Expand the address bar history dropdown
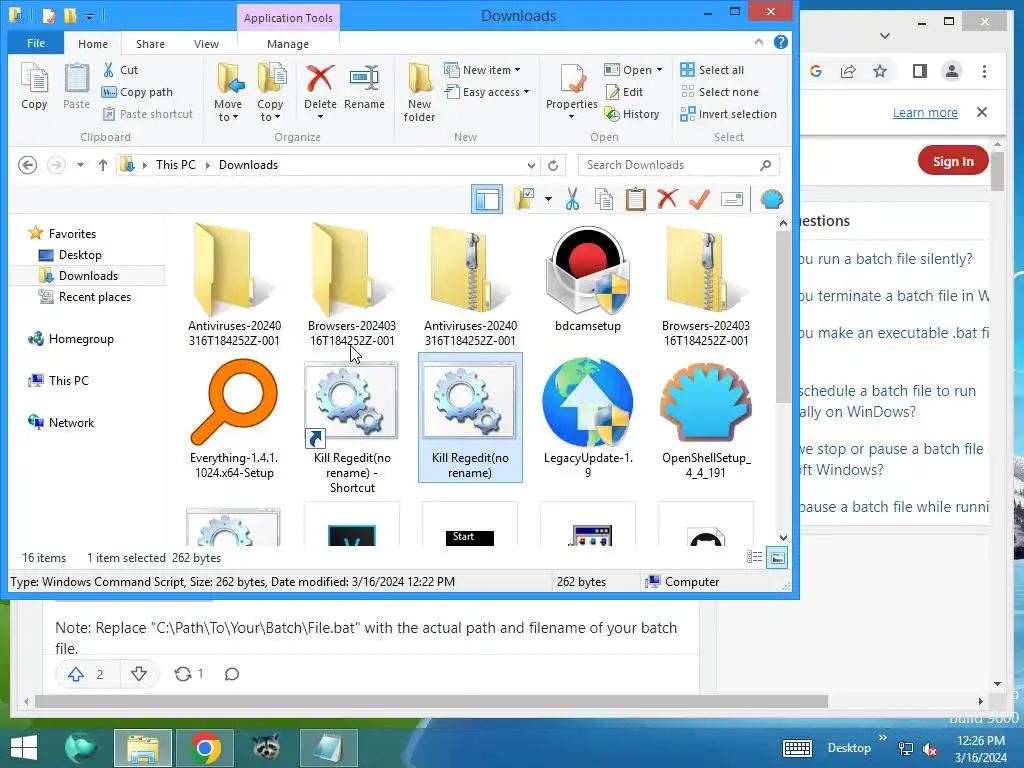Viewport: 1024px width, 768px height. tap(531, 165)
